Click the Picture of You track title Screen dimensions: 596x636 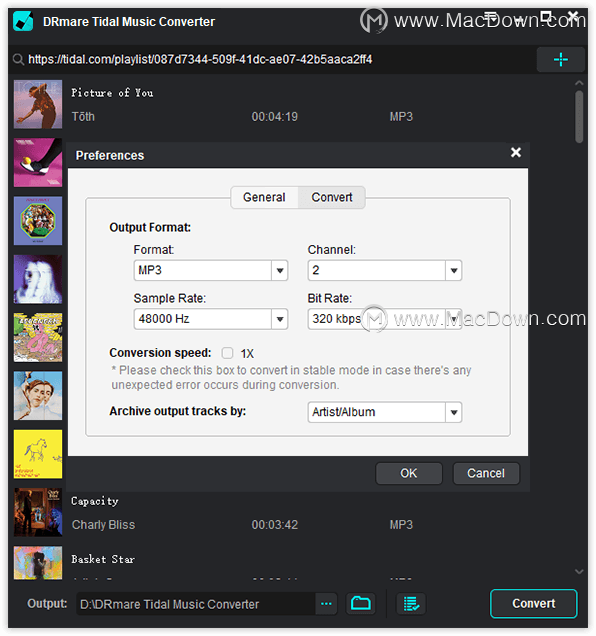tap(112, 93)
